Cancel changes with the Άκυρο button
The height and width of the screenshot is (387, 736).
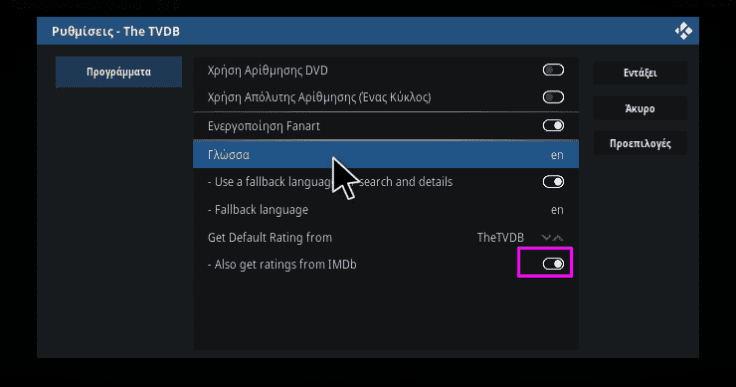pos(640,108)
